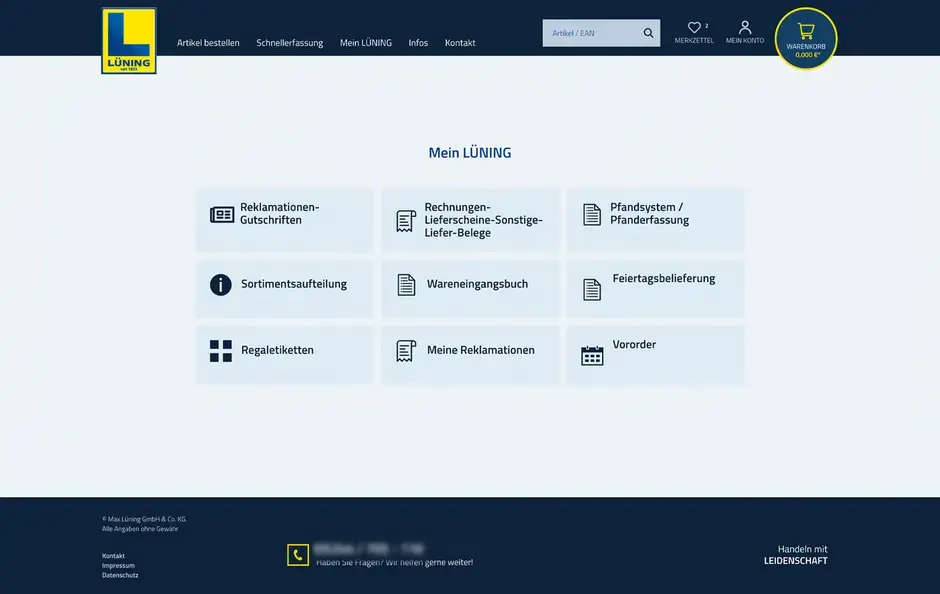Click the Sortimentsaufteilung info icon
The image size is (940, 594).
click(221, 285)
